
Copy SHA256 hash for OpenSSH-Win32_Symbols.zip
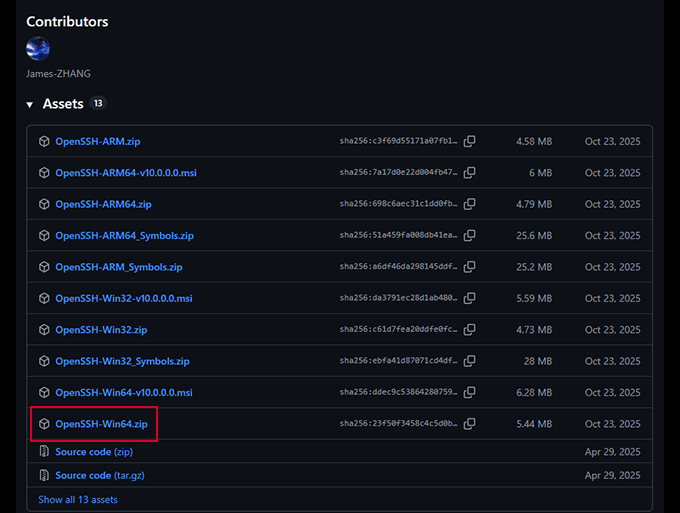pos(469,361)
